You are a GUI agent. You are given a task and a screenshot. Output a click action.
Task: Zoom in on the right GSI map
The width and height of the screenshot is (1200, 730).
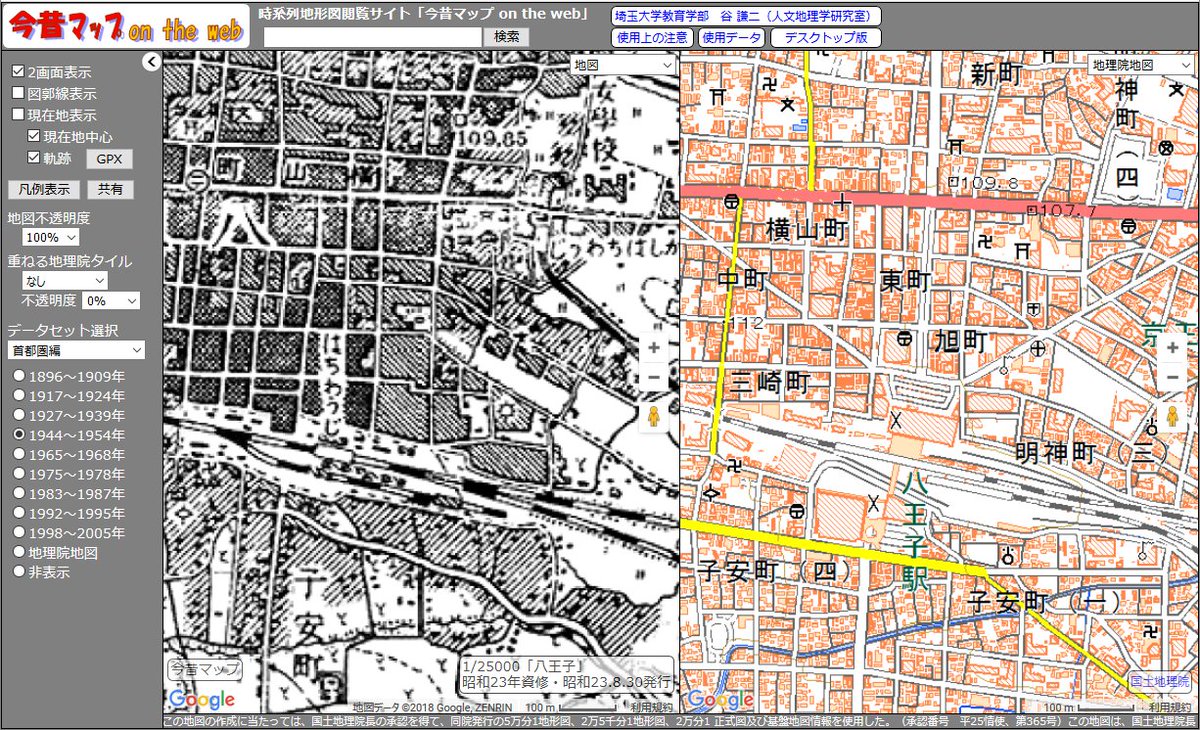pos(1171,347)
